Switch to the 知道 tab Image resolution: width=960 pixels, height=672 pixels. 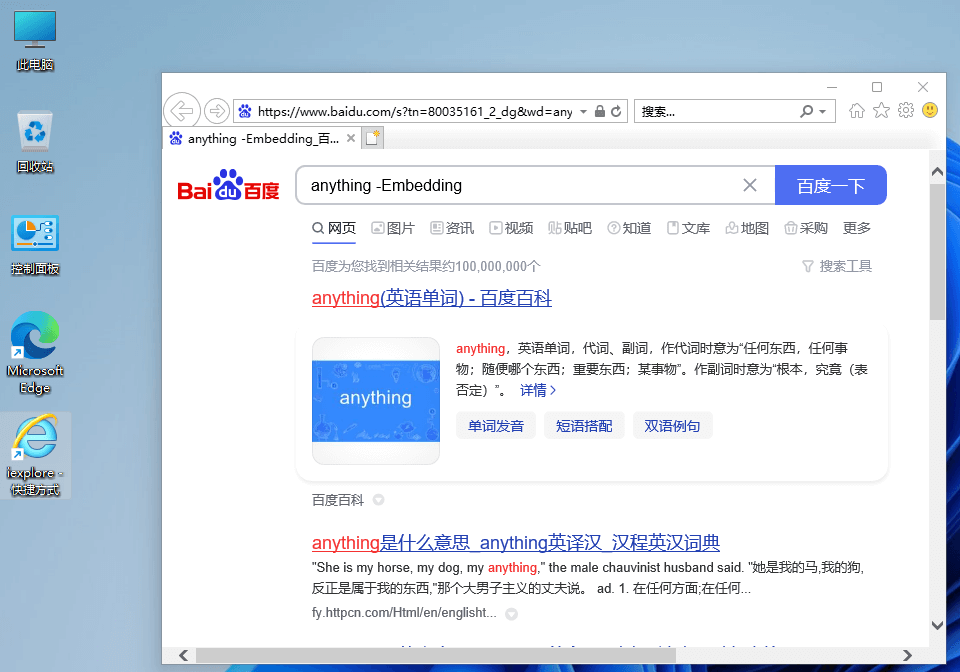629,228
